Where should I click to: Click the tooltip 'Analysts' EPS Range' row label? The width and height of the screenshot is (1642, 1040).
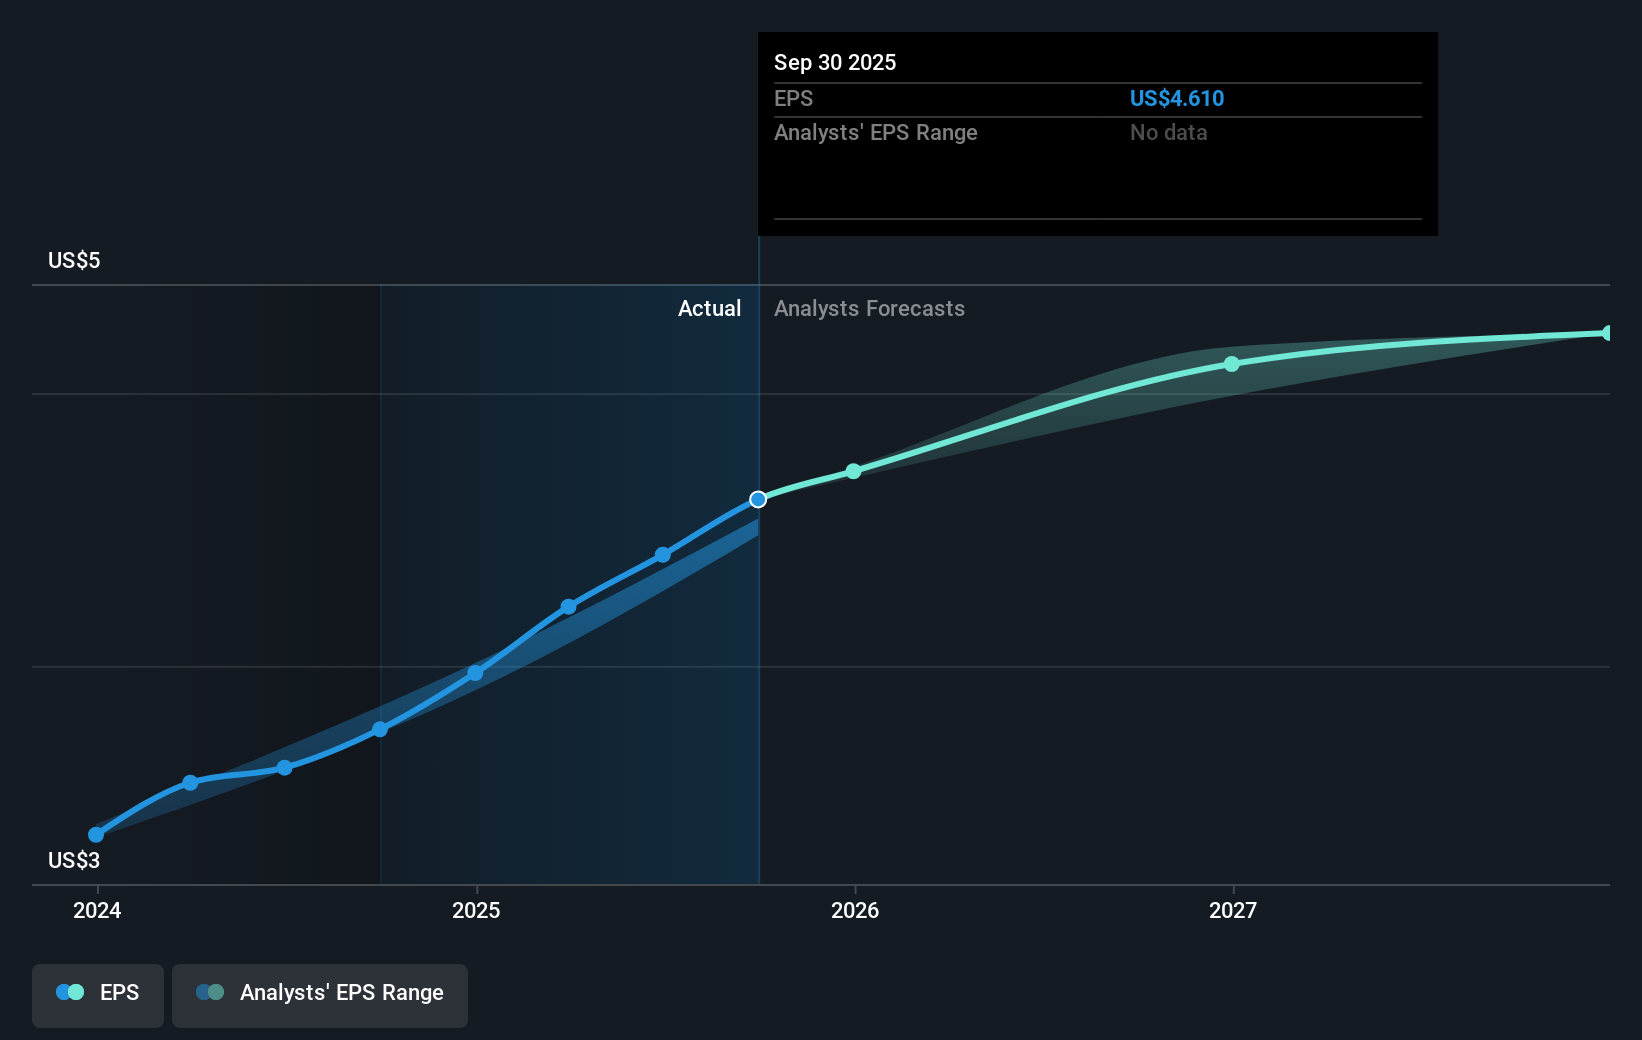876,132
